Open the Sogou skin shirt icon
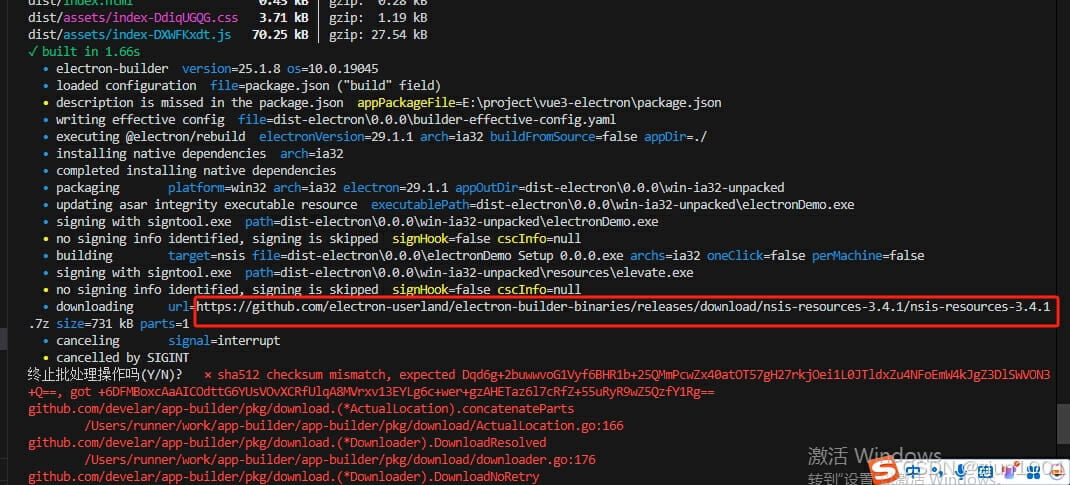The image size is (1070, 485). point(1009,470)
